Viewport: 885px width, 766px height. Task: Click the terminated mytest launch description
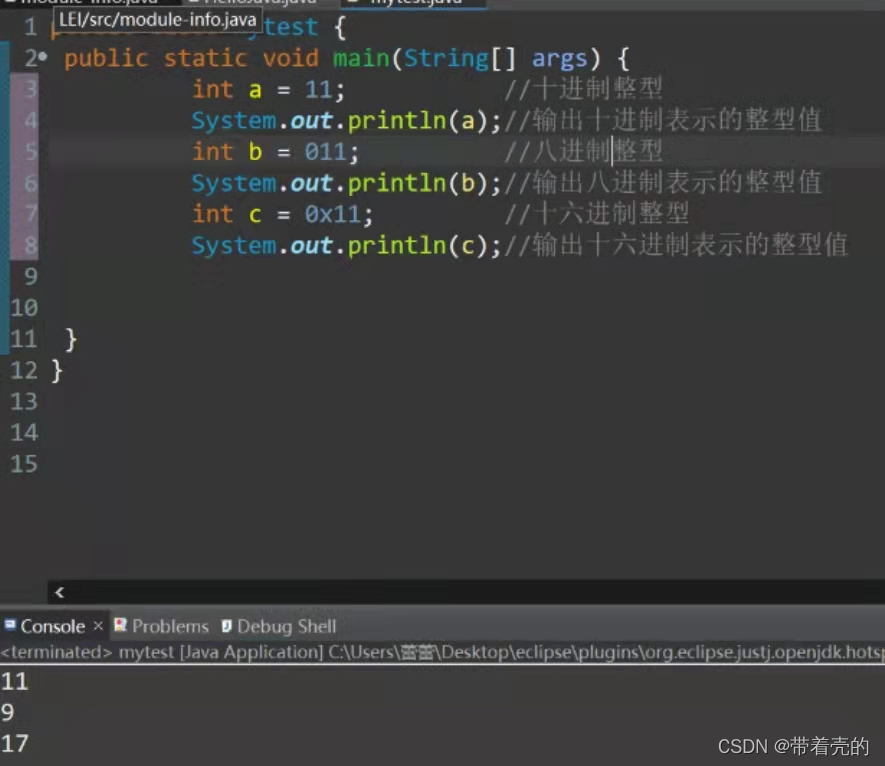pyautogui.click(x=442, y=652)
